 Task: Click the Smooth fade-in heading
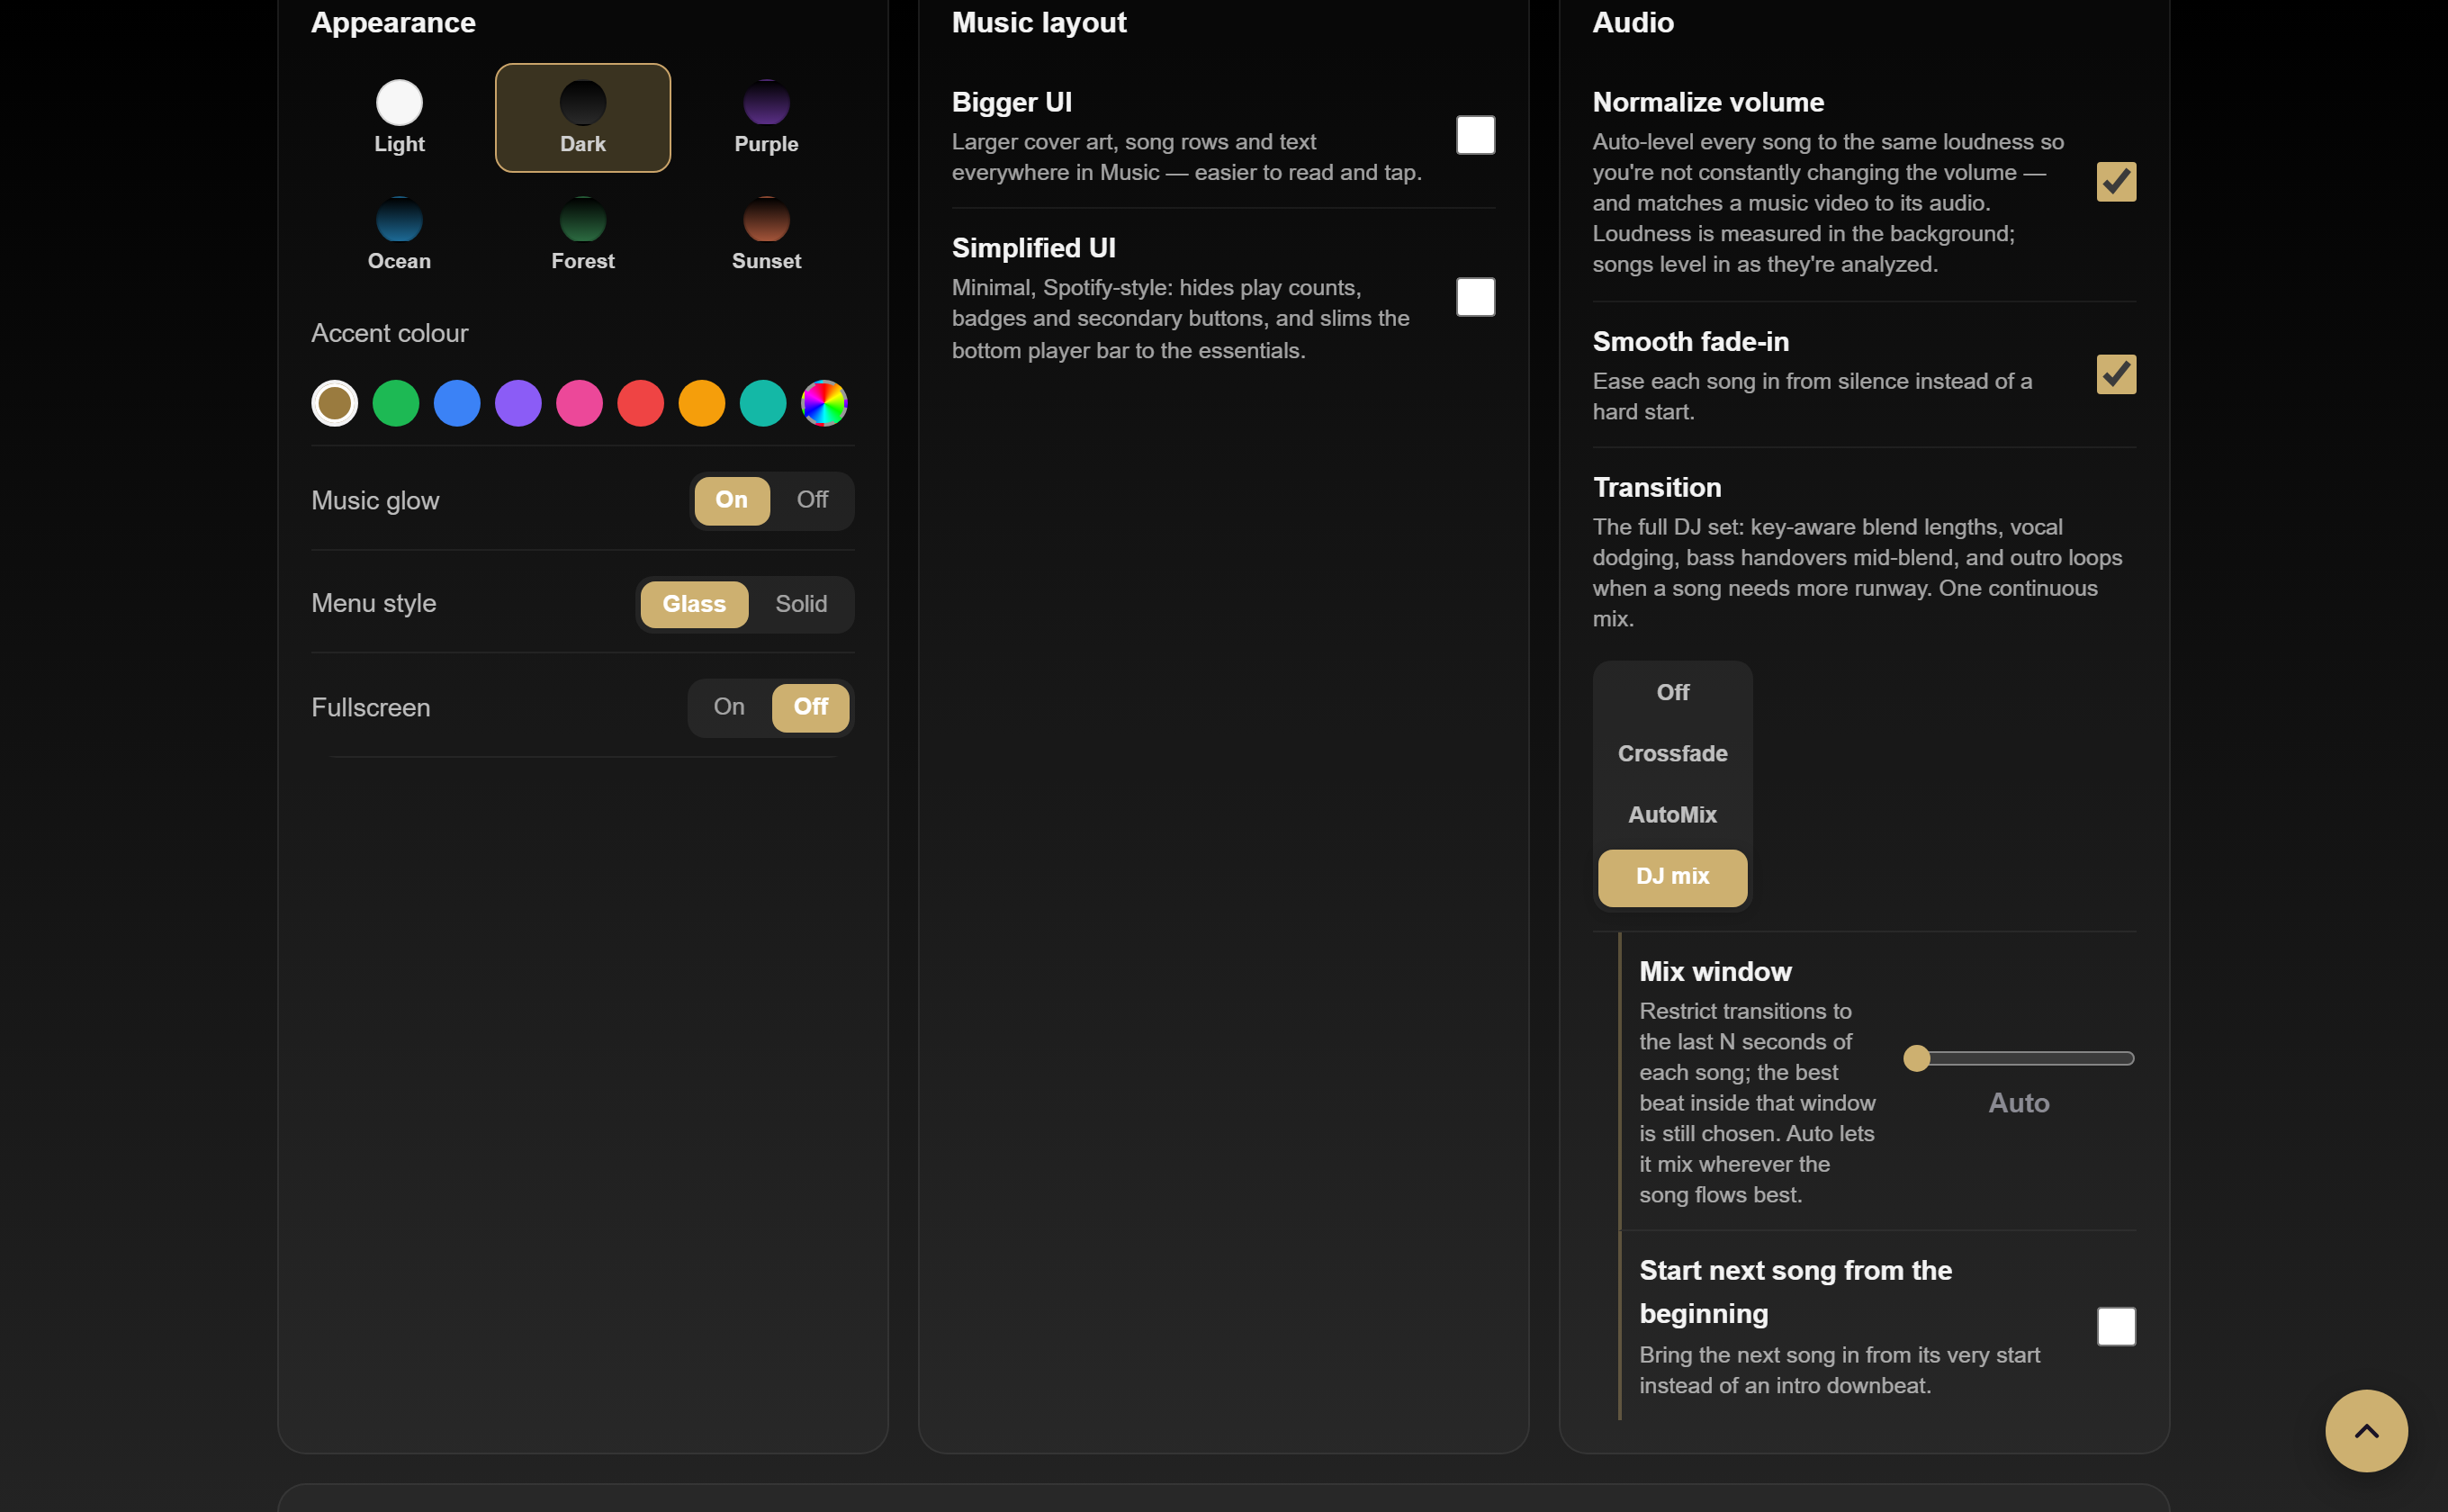1691,342
